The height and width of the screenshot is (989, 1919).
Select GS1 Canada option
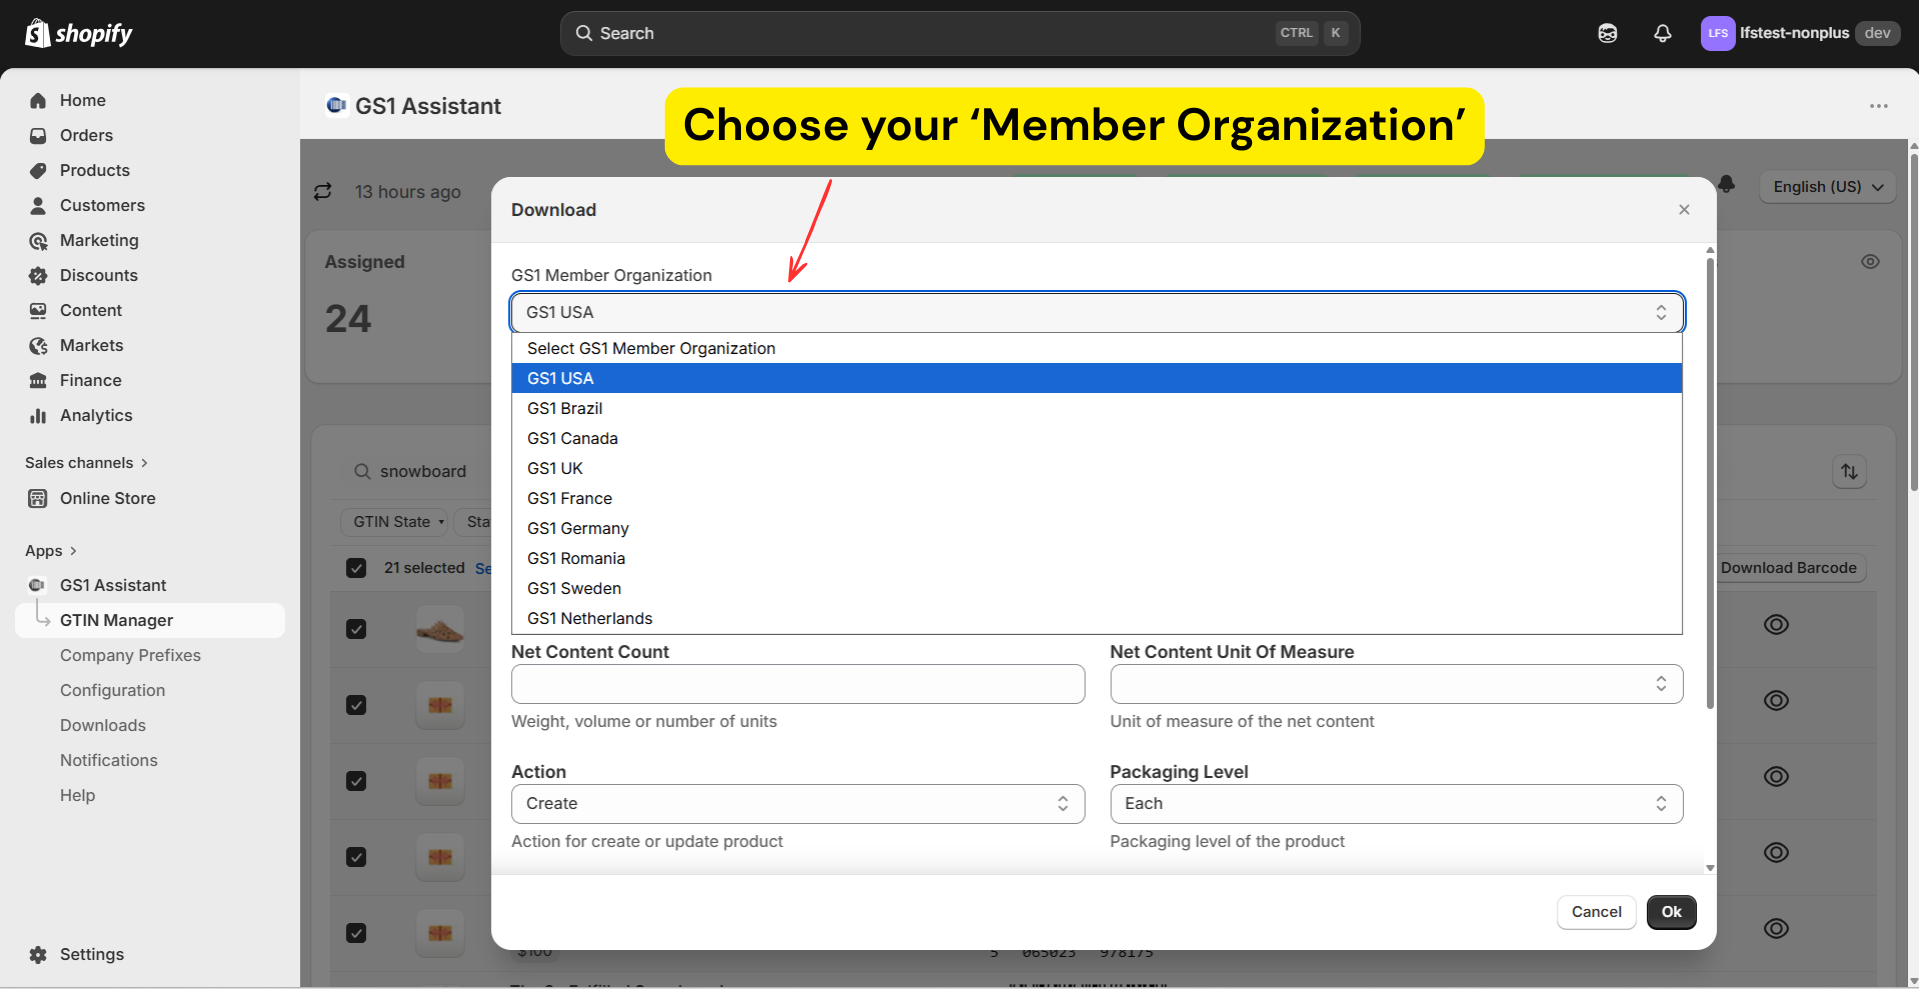(x=1097, y=438)
